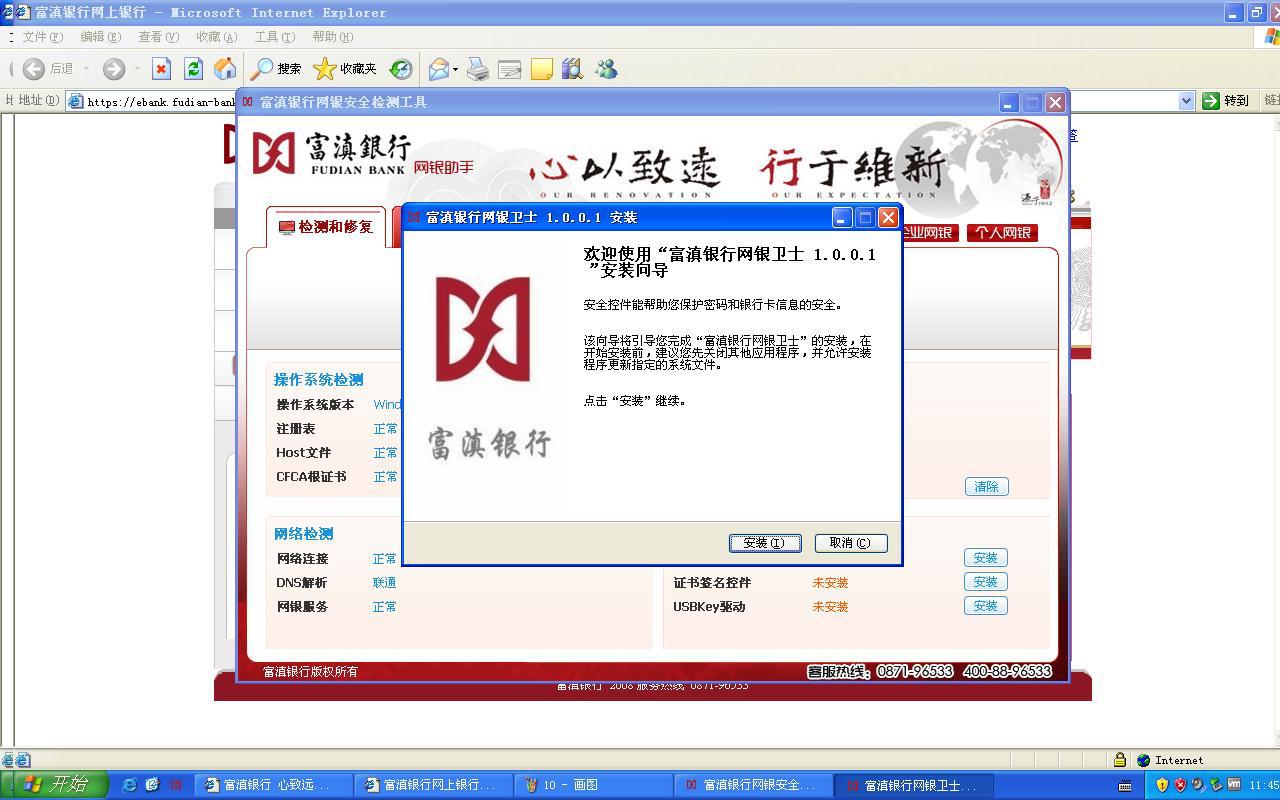Go to the Home page icon
This screenshot has height=800, width=1280.
point(225,68)
